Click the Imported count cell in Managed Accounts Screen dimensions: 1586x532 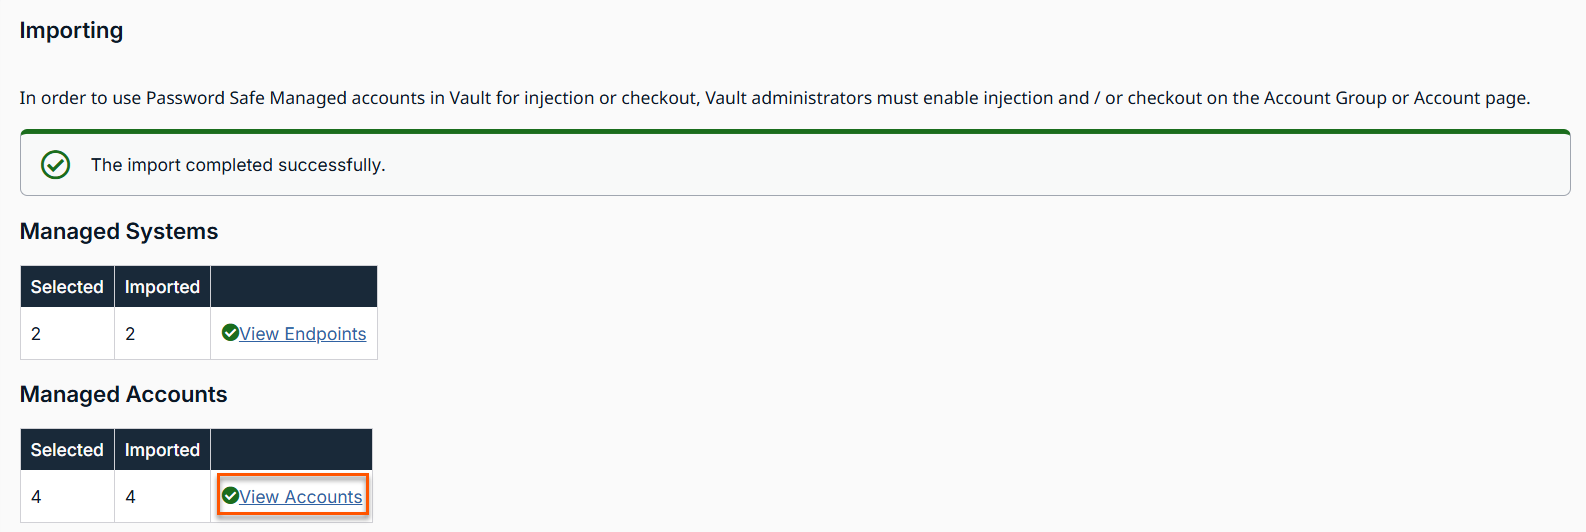162,497
